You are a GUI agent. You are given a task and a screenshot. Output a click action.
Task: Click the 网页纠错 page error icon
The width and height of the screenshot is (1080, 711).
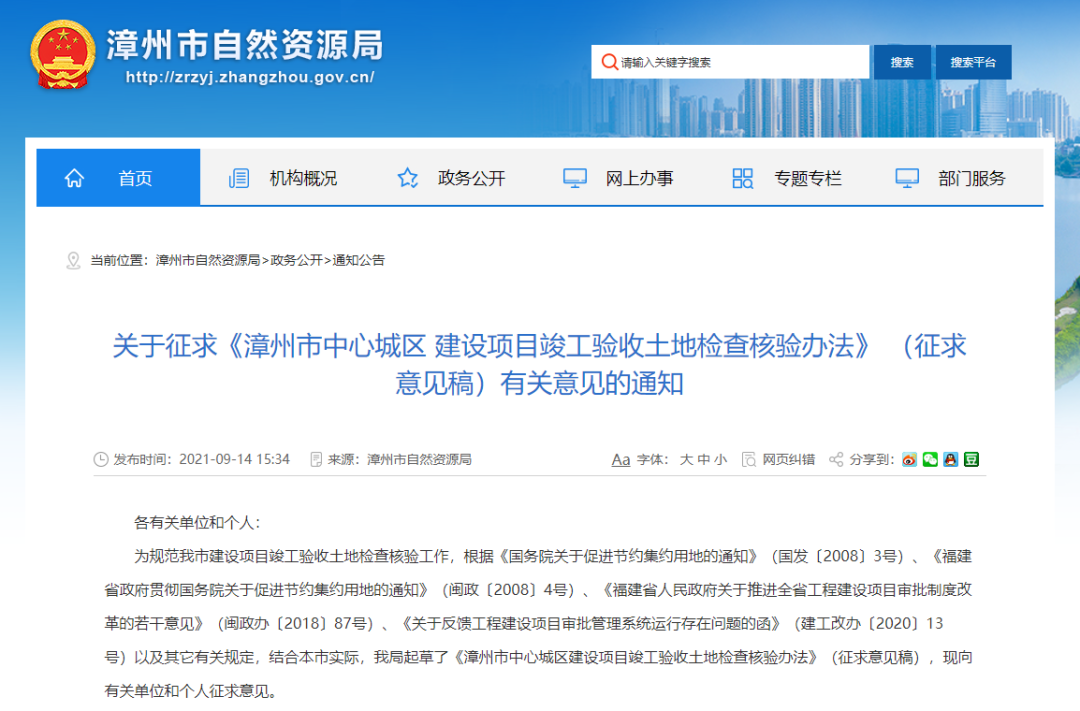point(749,459)
